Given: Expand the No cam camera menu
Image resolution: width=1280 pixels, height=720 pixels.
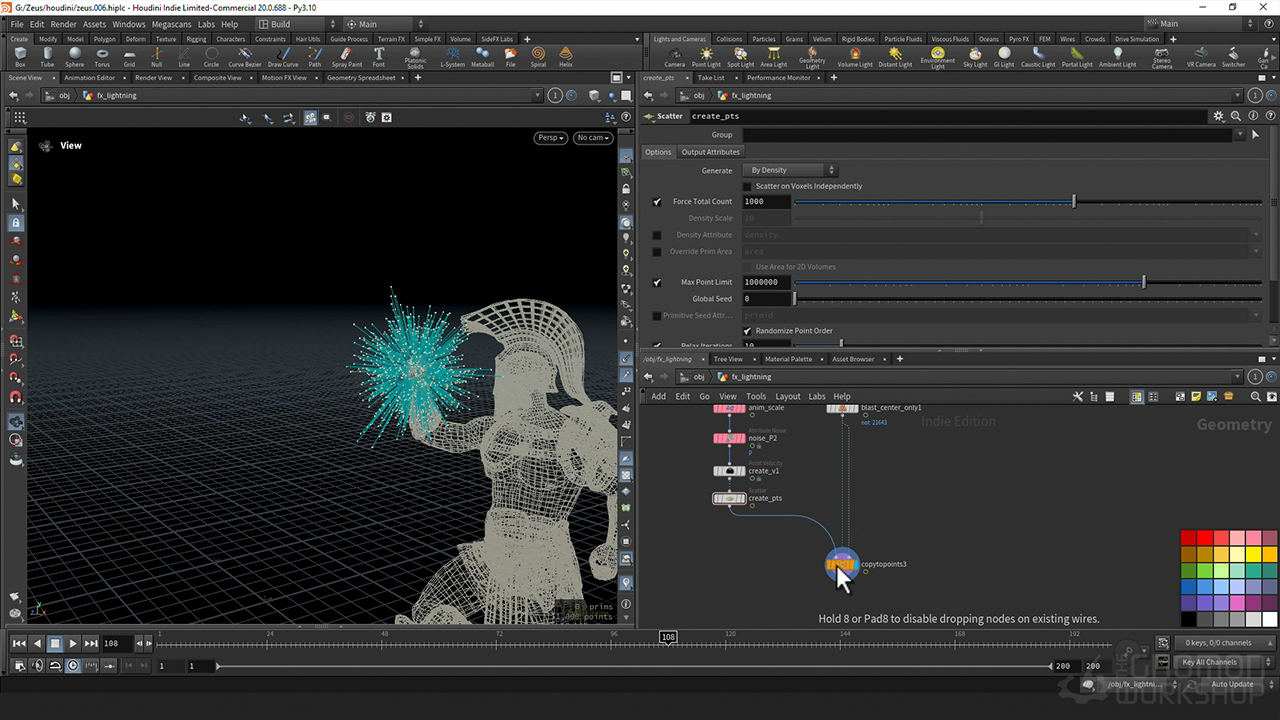Looking at the screenshot, I should (592, 138).
